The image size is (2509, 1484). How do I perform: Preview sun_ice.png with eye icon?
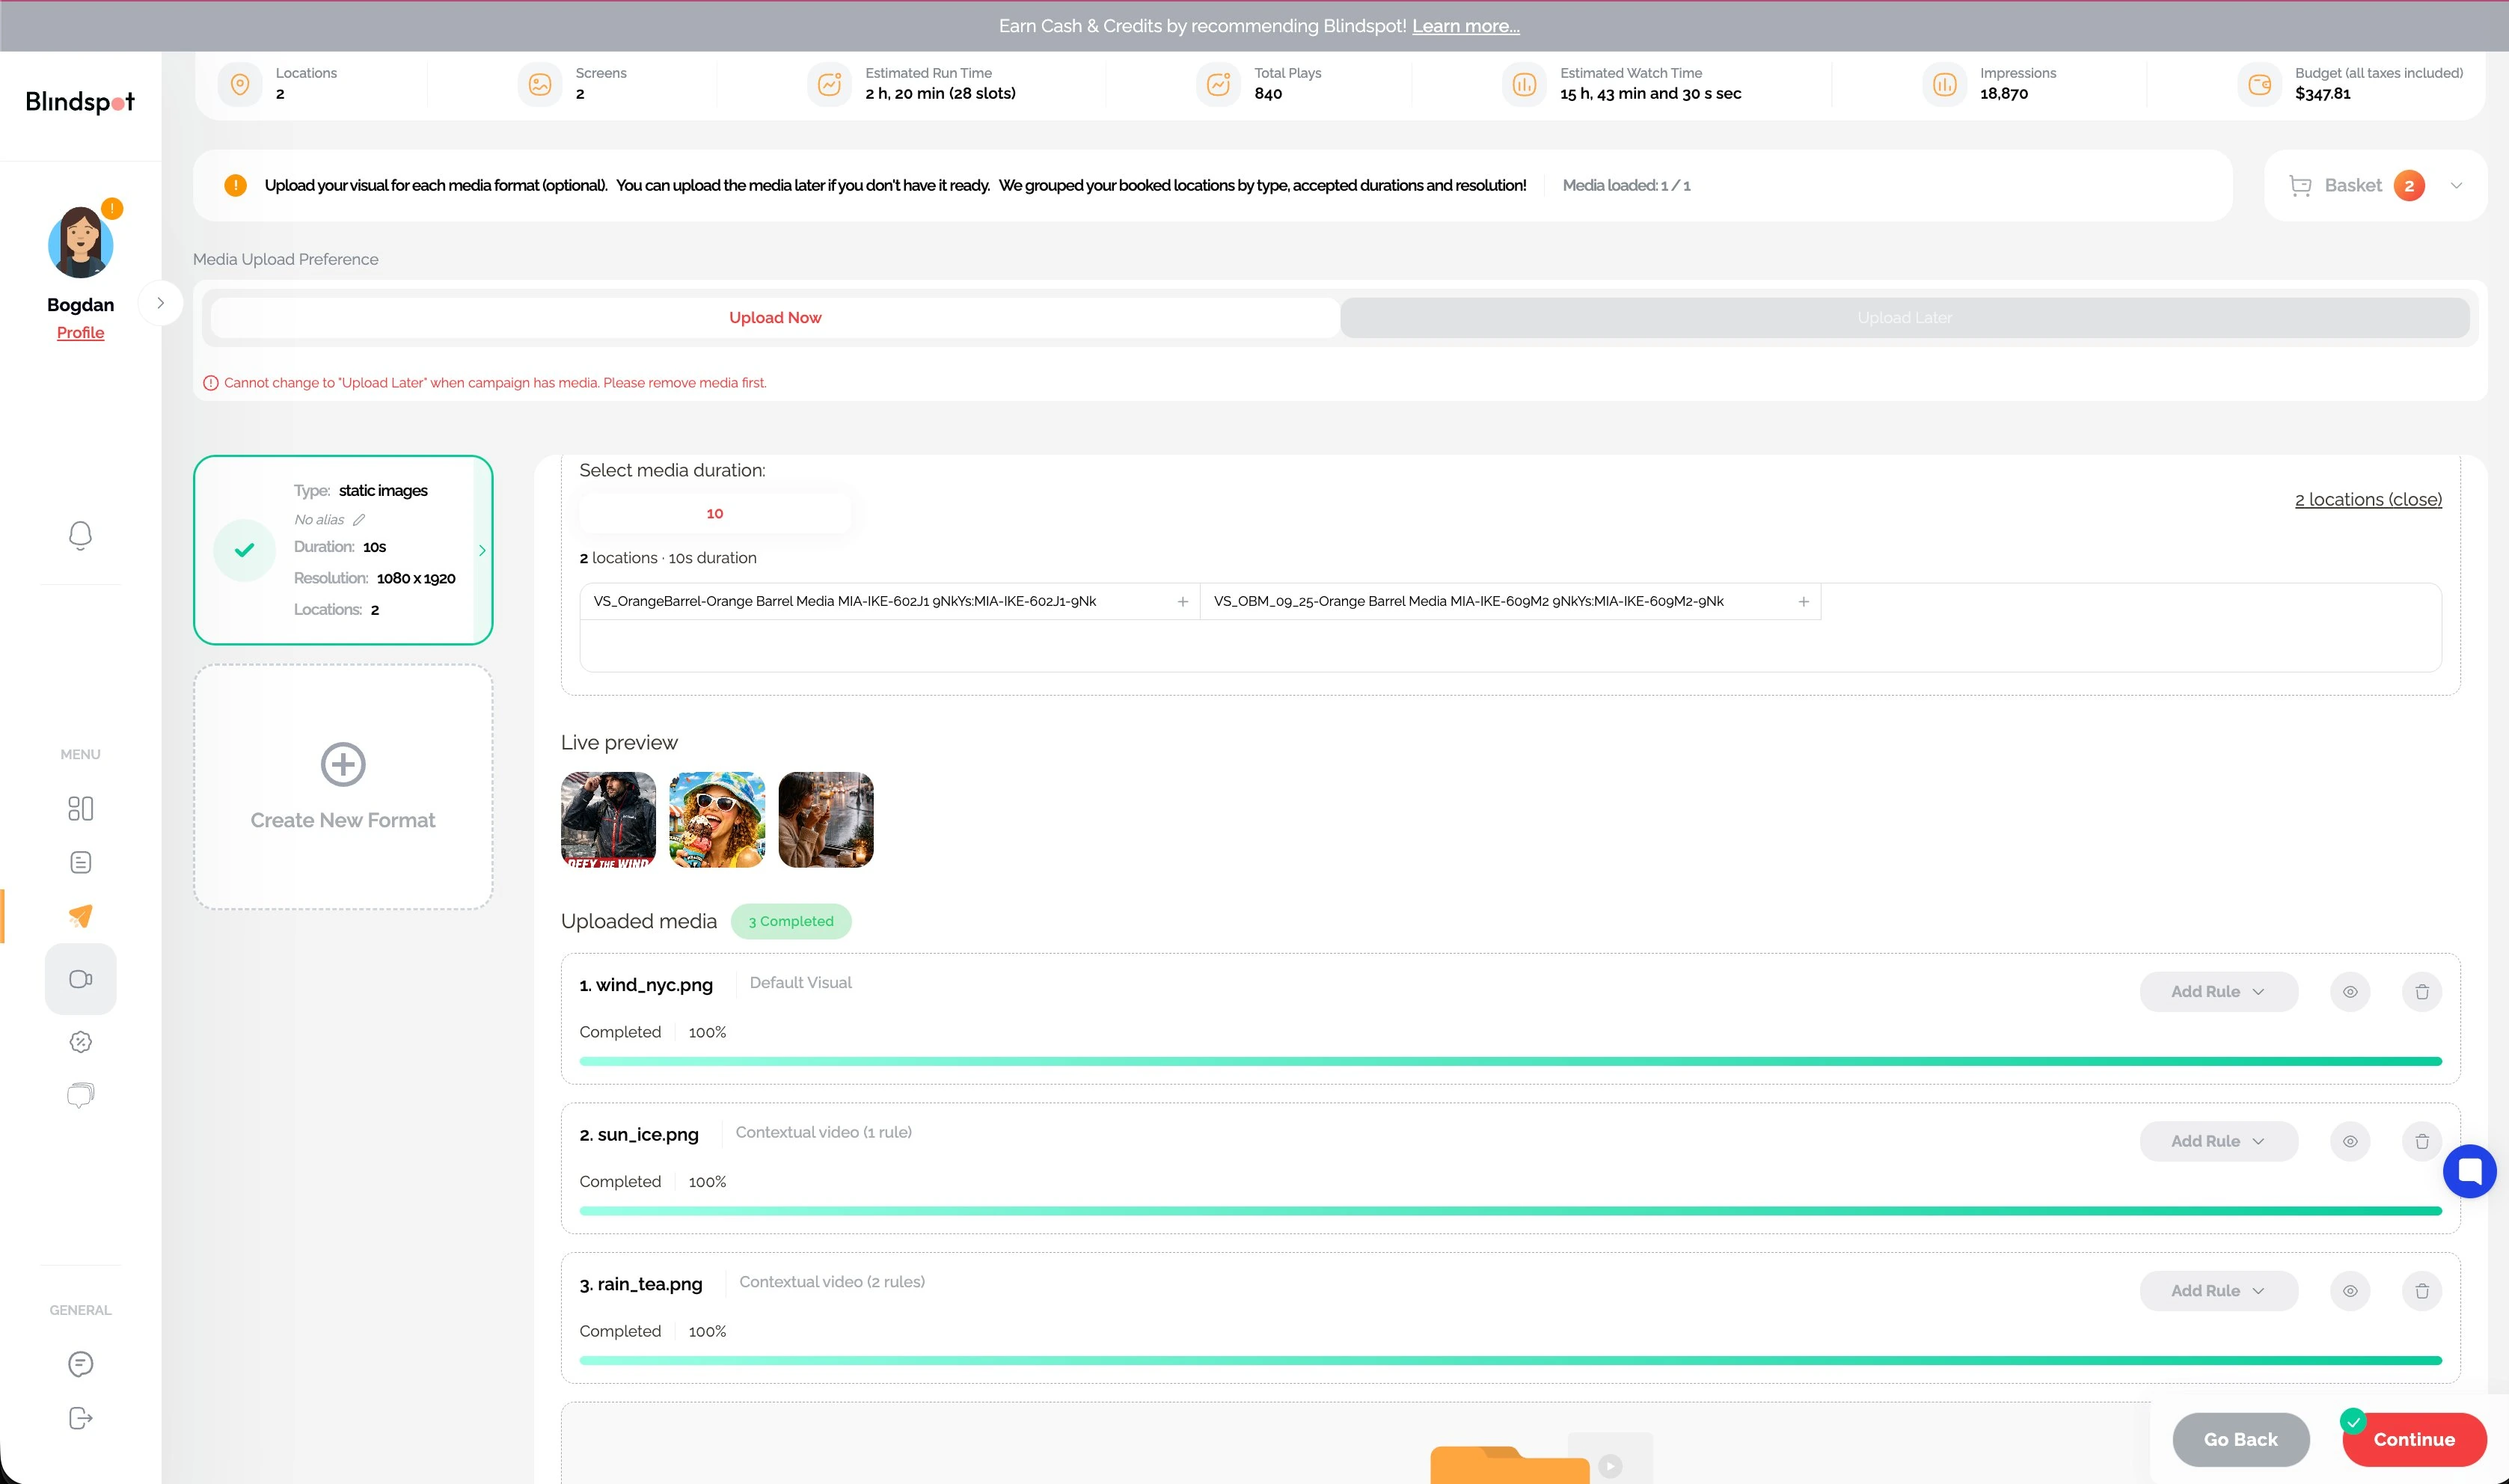(x=2350, y=1141)
